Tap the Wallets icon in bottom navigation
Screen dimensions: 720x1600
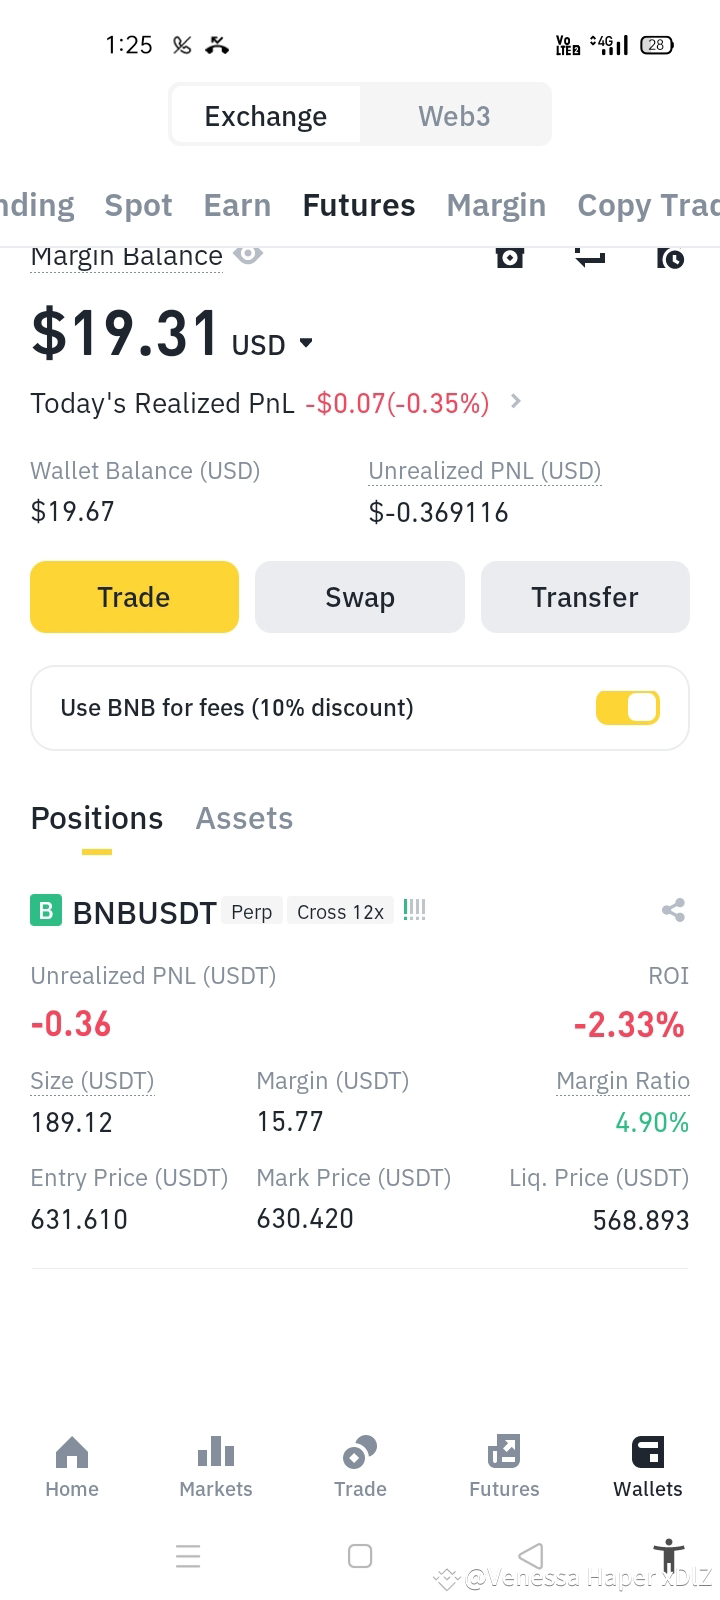tap(648, 1452)
